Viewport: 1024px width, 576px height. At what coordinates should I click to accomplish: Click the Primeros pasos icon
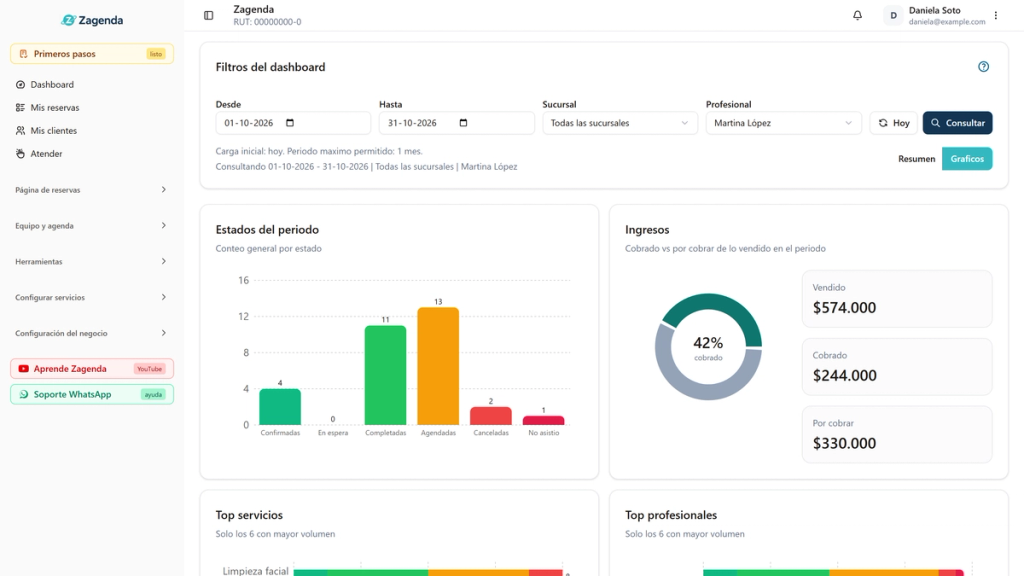(24, 54)
